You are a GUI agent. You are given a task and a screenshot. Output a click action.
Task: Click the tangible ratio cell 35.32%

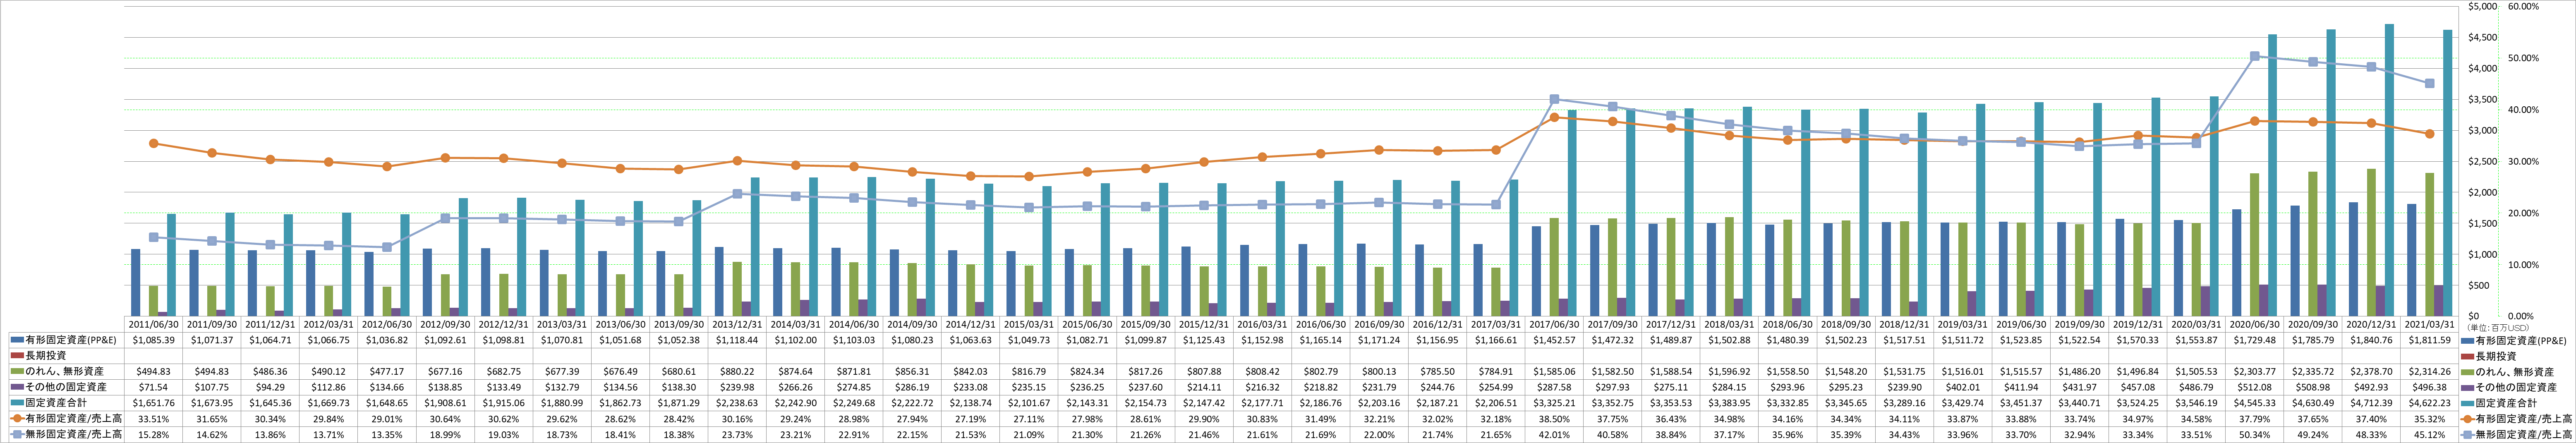pyautogui.click(x=2431, y=418)
